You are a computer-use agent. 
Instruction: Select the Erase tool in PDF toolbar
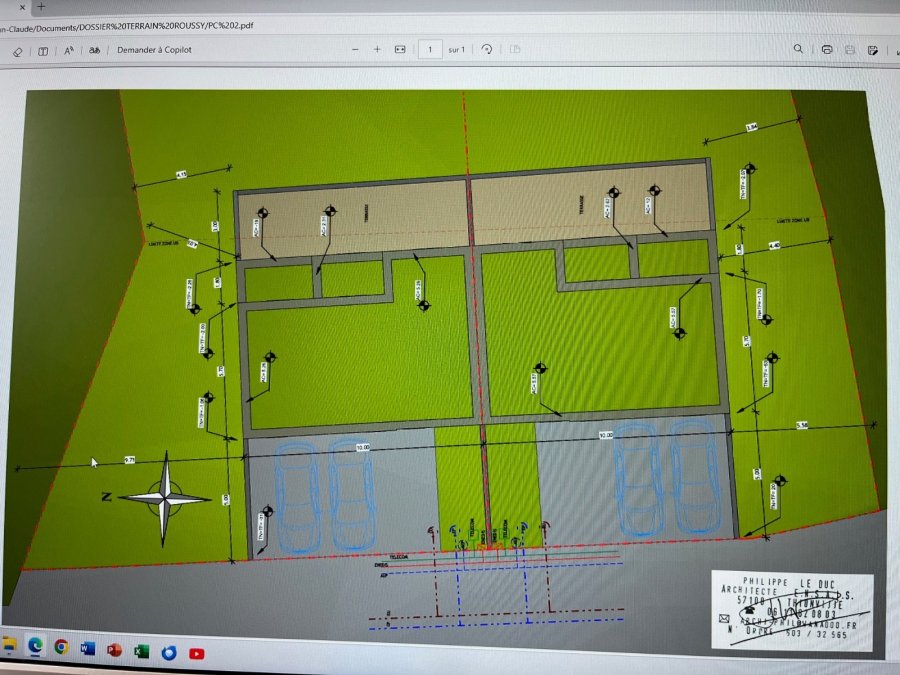(x=17, y=52)
